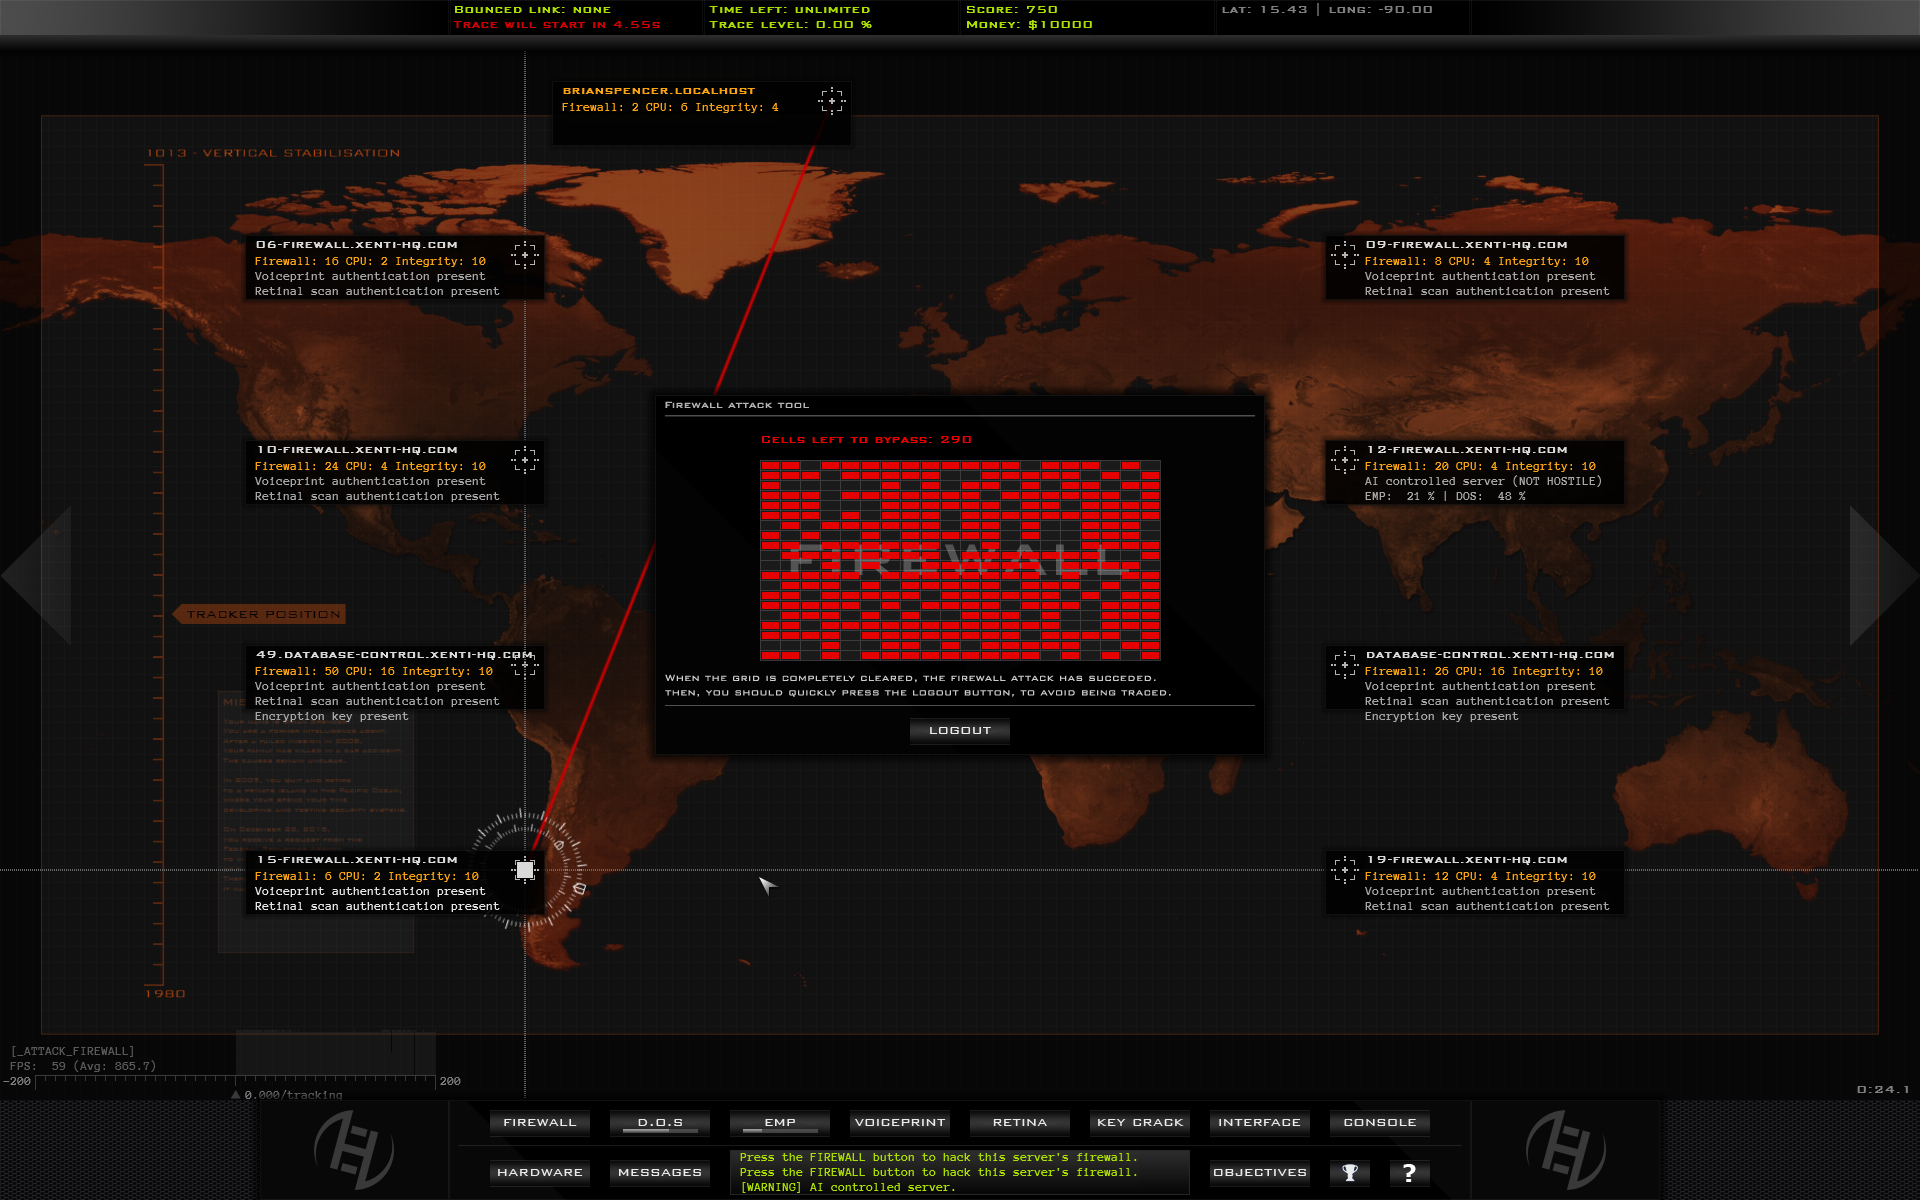Screen dimensions: 1920x1200
Task: Click the target icon beside brianspencer.localhost
Action: pos(833,100)
